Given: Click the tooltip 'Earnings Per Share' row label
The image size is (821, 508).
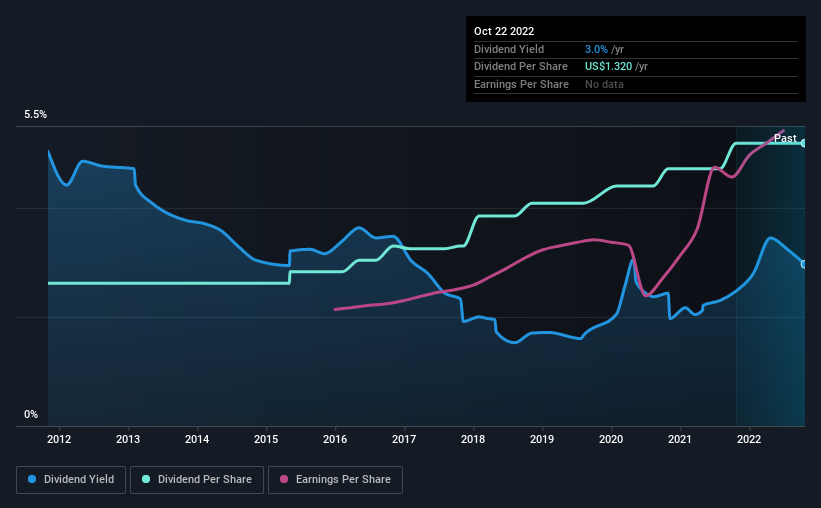Looking at the screenshot, I should pyautogui.click(x=521, y=84).
